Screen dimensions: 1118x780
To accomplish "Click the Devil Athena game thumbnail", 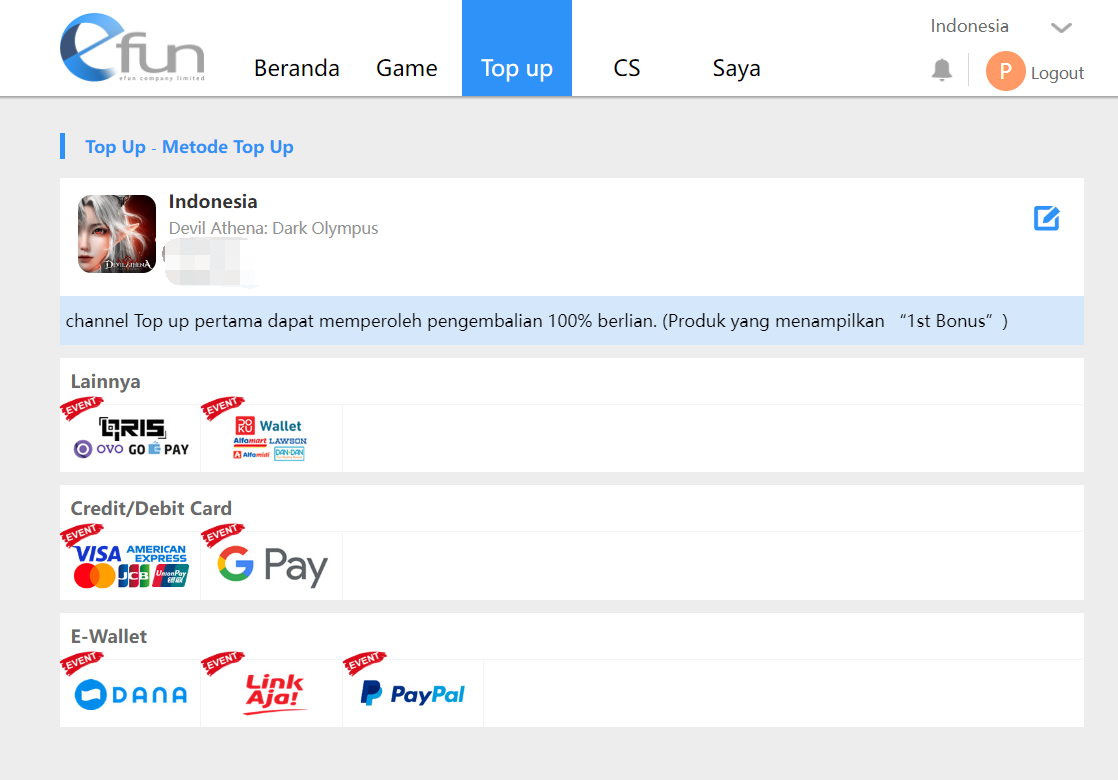I will tap(117, 234).
